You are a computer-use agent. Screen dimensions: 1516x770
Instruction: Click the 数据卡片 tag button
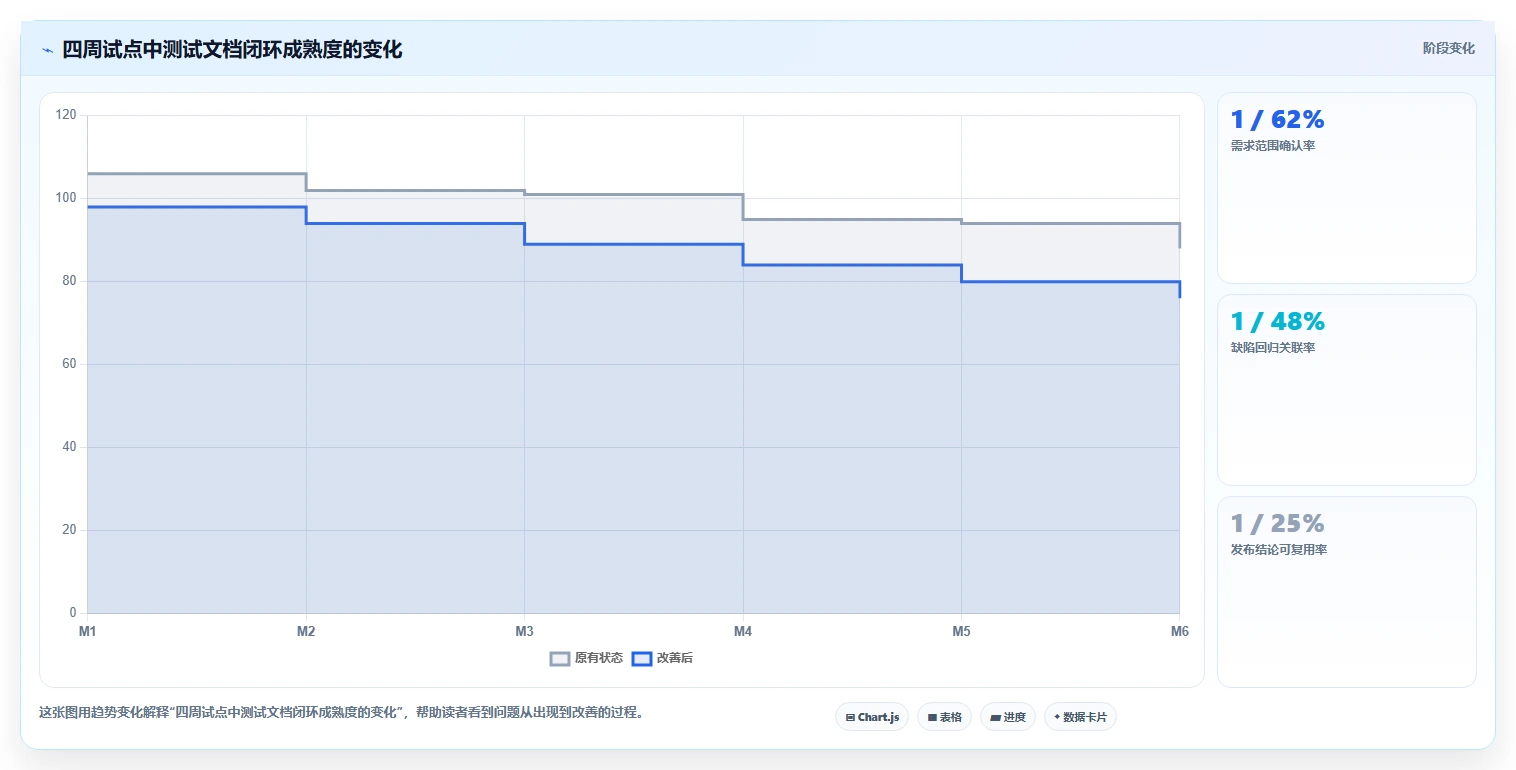(1080, 717)
